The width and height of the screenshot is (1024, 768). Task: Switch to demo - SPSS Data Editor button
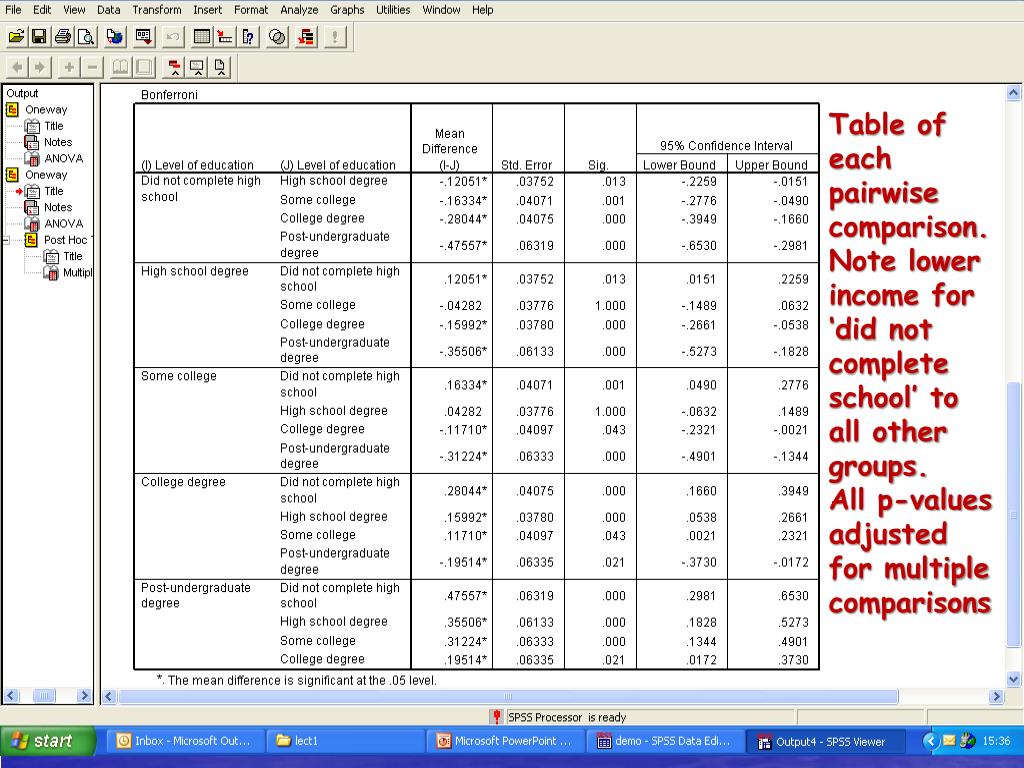pyautogui.click(x=664, y=741)
